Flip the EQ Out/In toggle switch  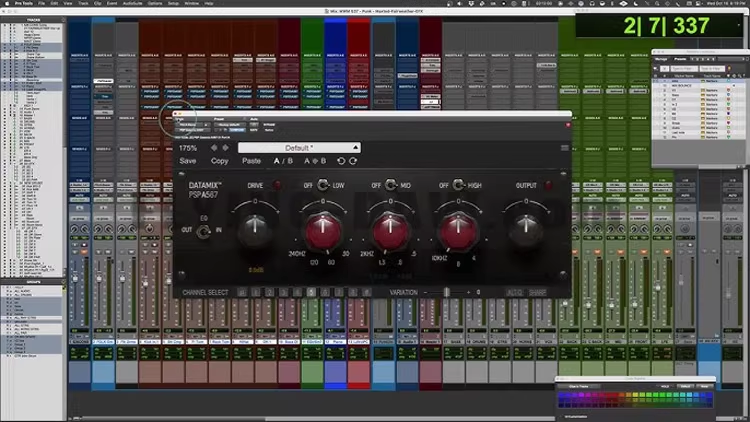coord(203,232)
